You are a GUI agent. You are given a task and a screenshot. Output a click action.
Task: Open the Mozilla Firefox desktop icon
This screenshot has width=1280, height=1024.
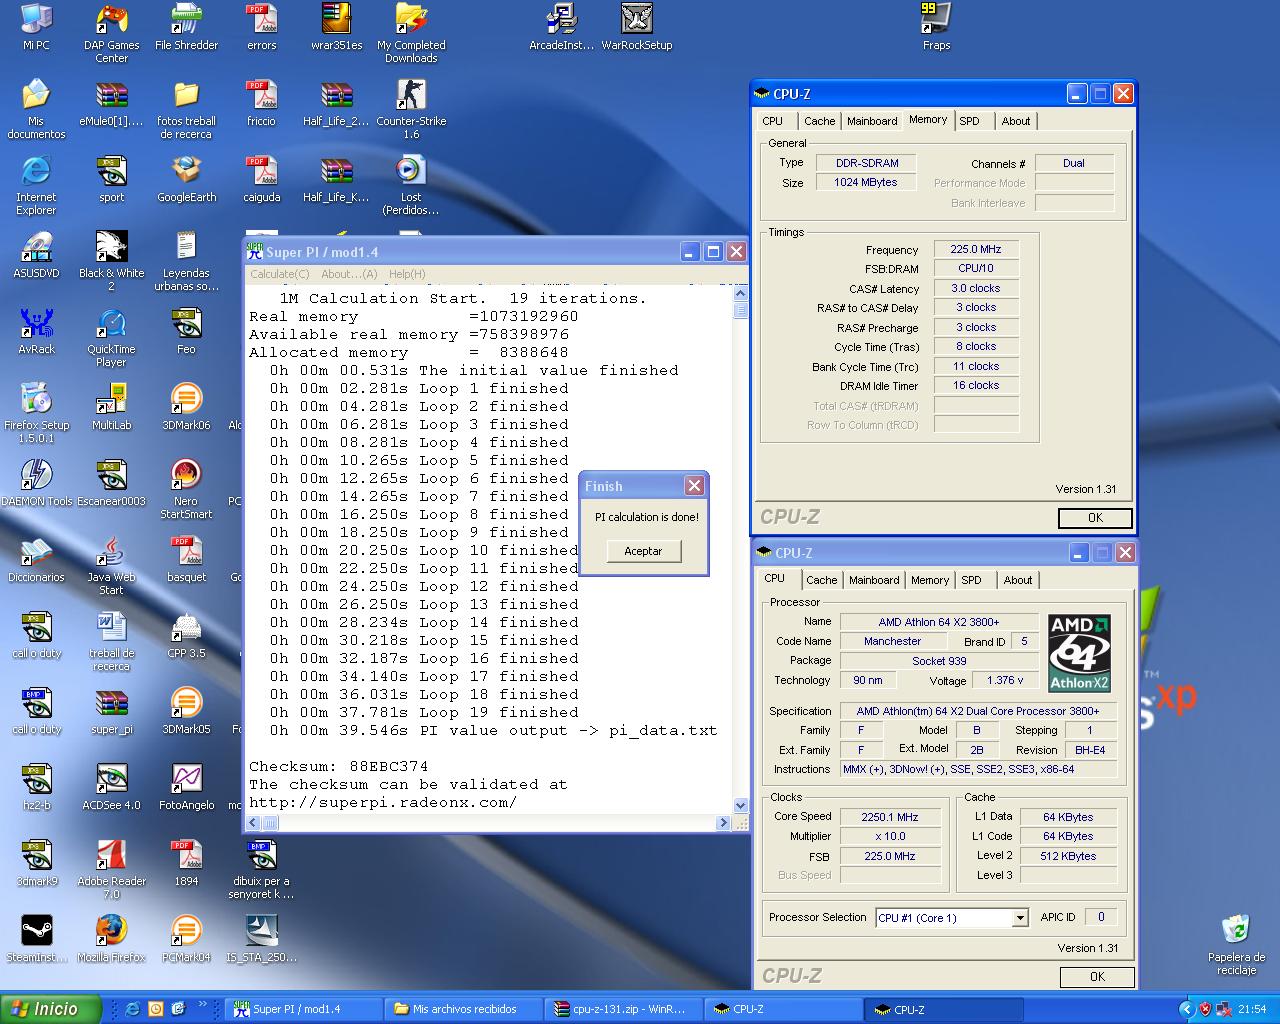coord(111,932)
